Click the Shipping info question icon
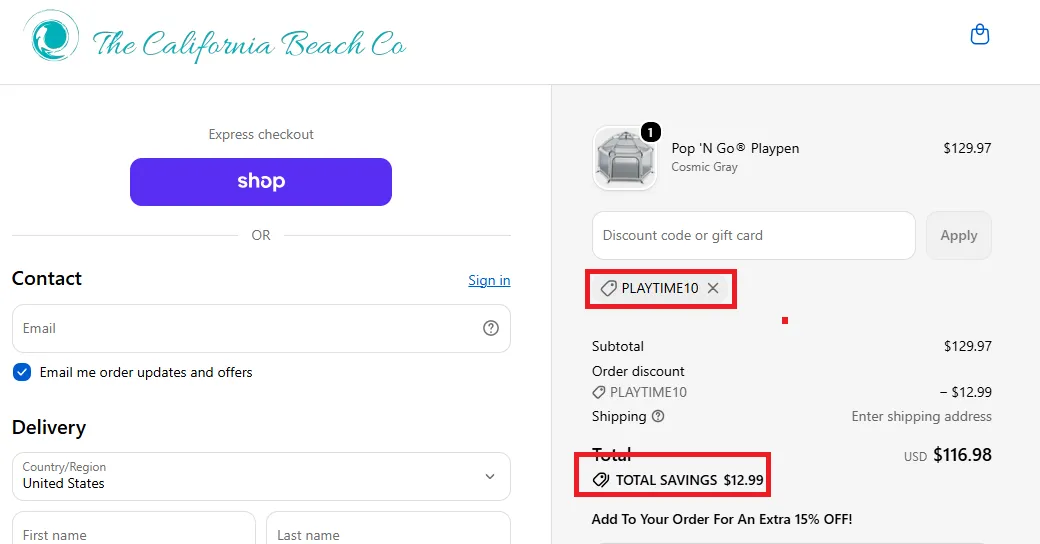Viewport: 1040px width, 544px height. click(x=658, y=416)
